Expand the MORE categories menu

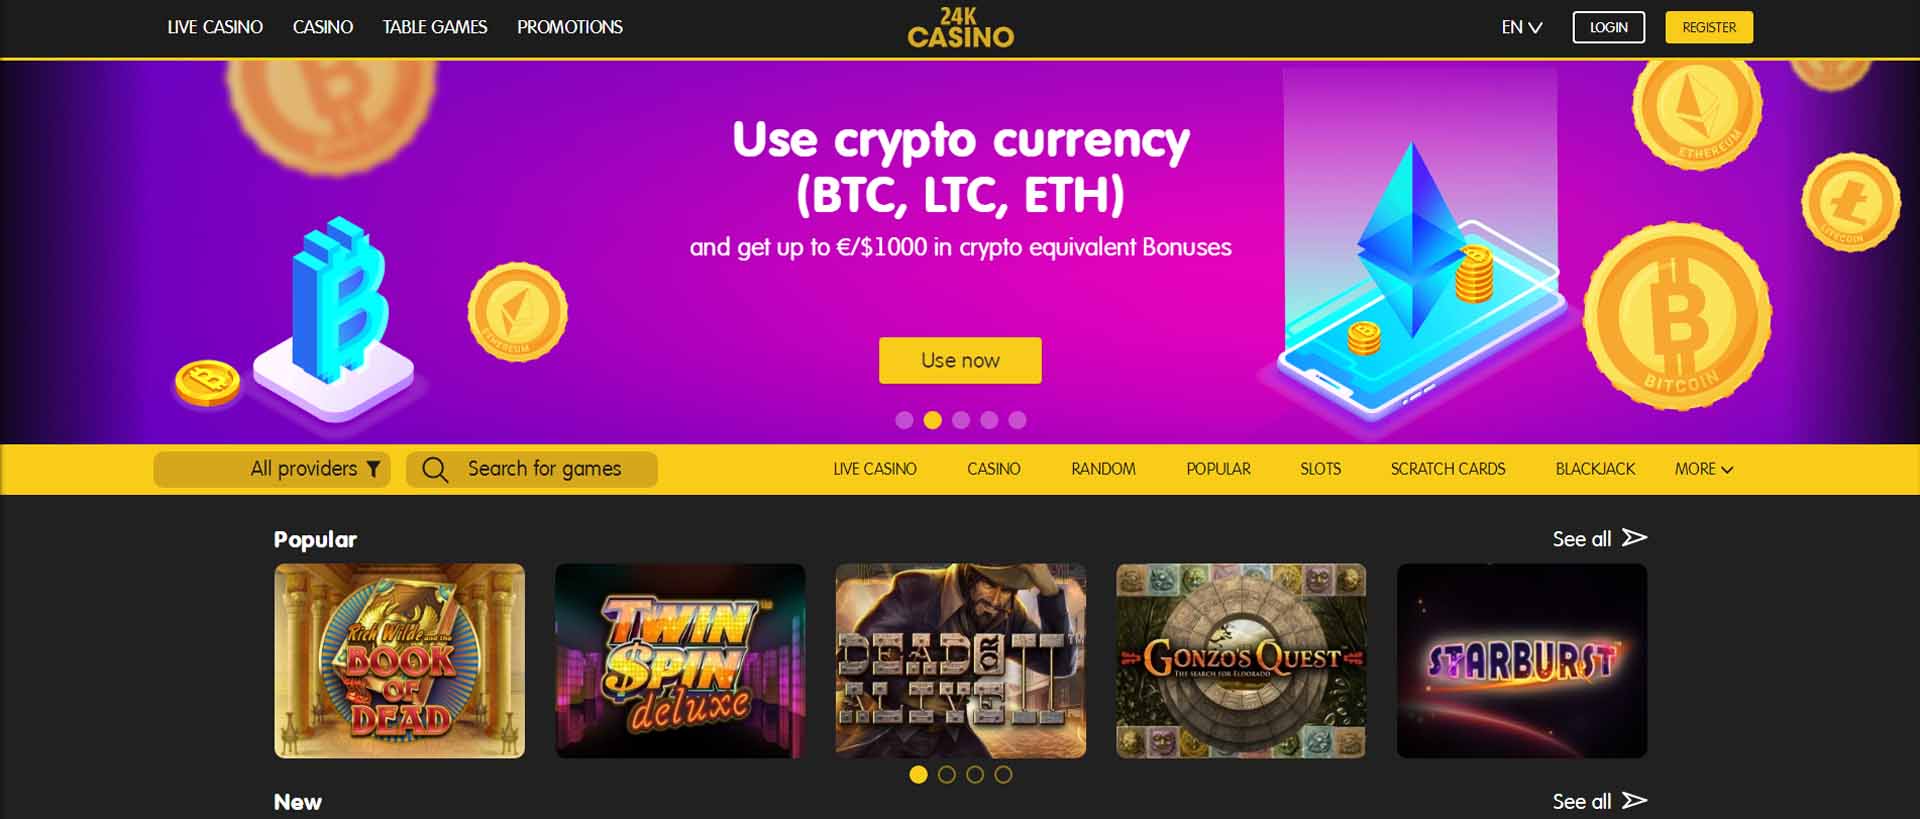[1703, 469]
